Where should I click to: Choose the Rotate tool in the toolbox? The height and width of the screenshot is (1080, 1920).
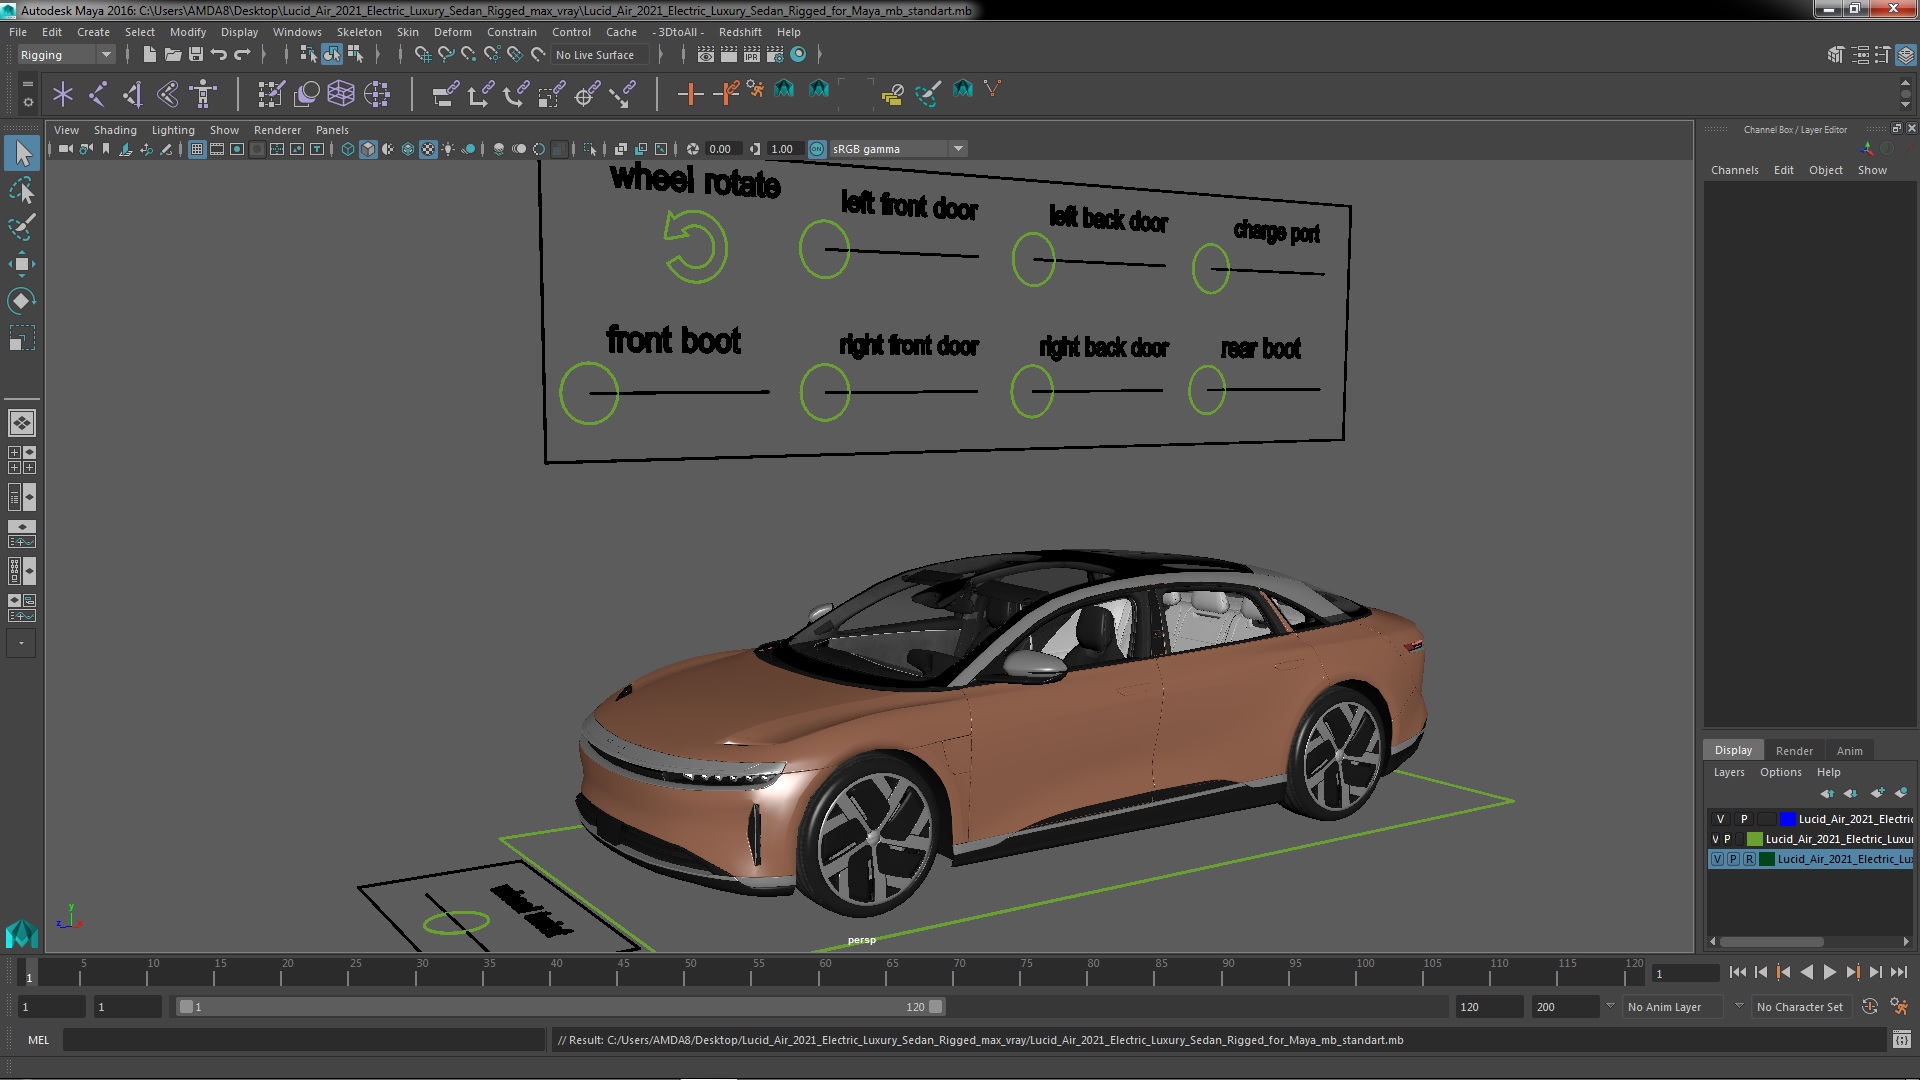pyautogui.click(x=22, y=301)
